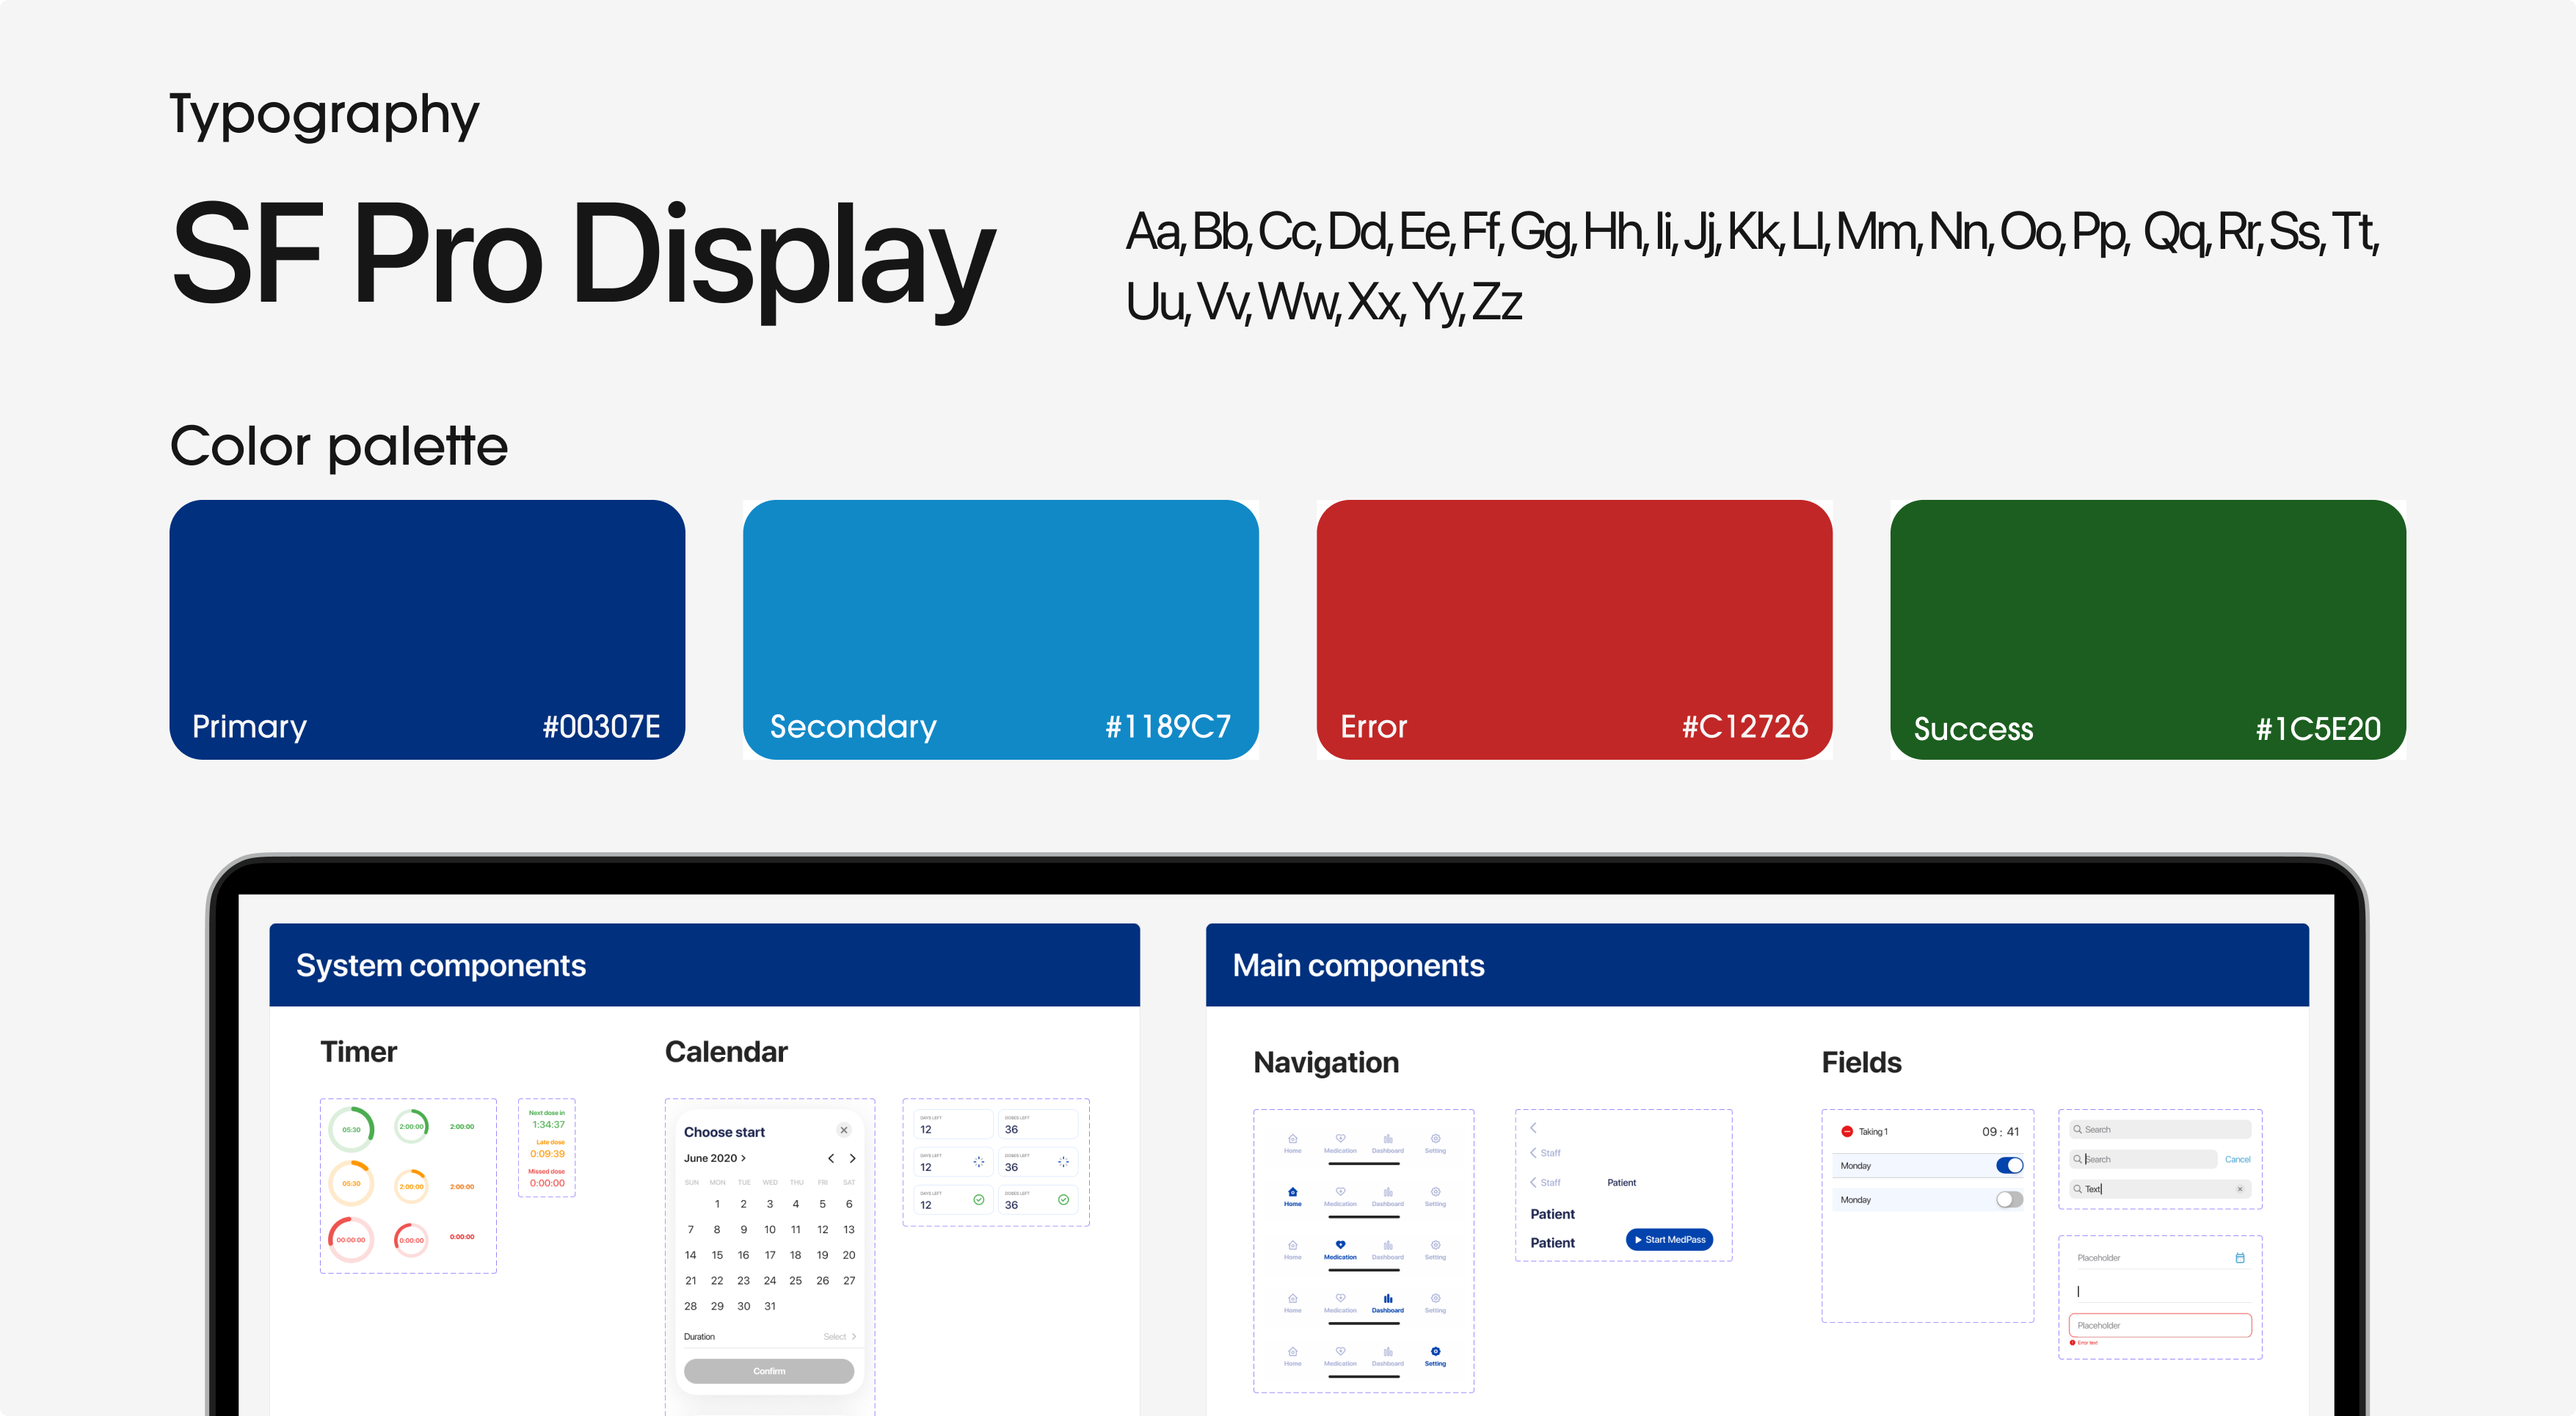Screen dimensions: 2576x1416
Task: Expand the June 2020 month picker
Action: pyautogui.click(x=714, y=1158)
